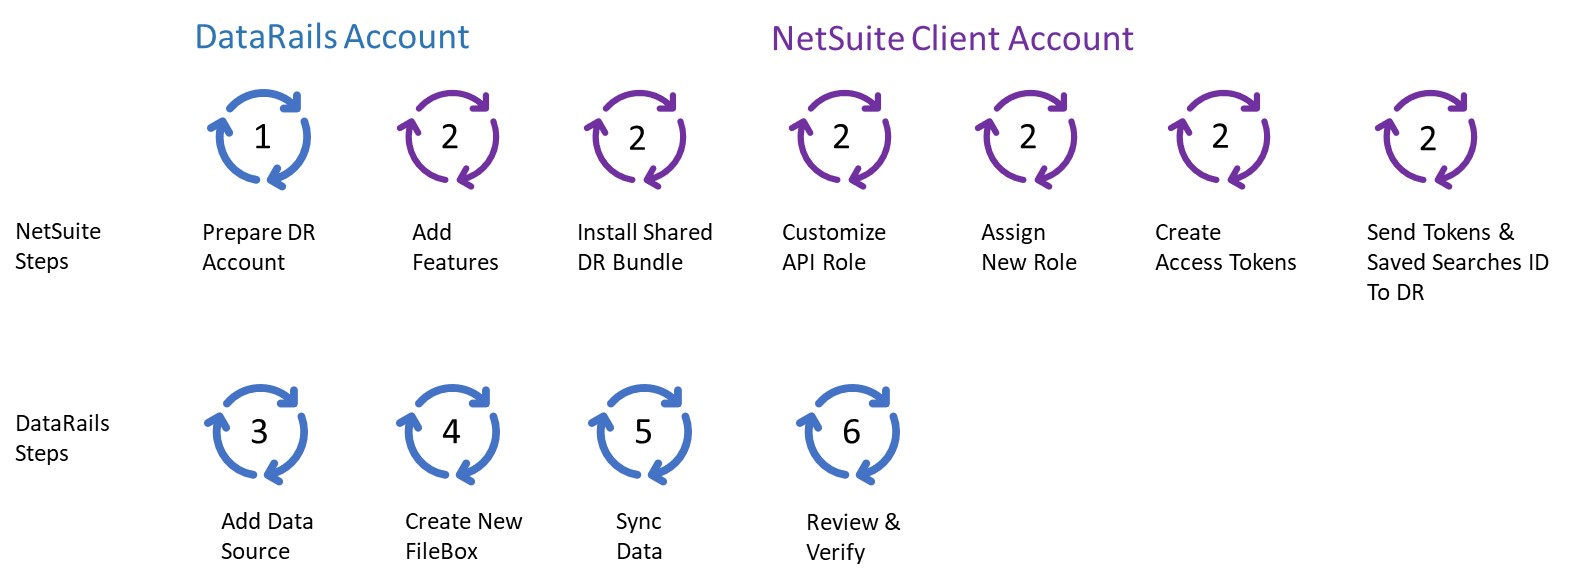Click the cycle icon above Customize API Role

(840, 138)
